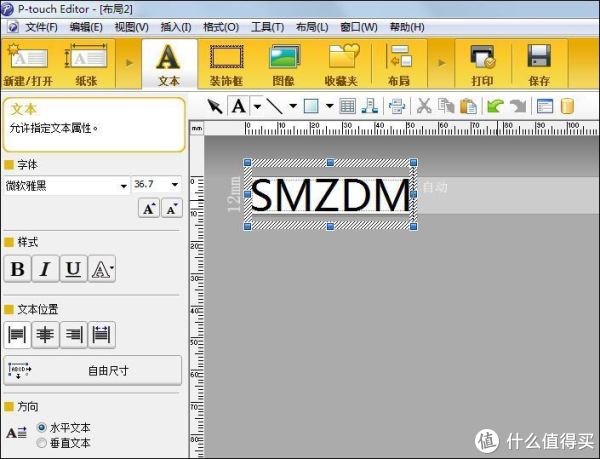Align text right
The width and height of the screenshot is (600, 459).
[73, 335]
